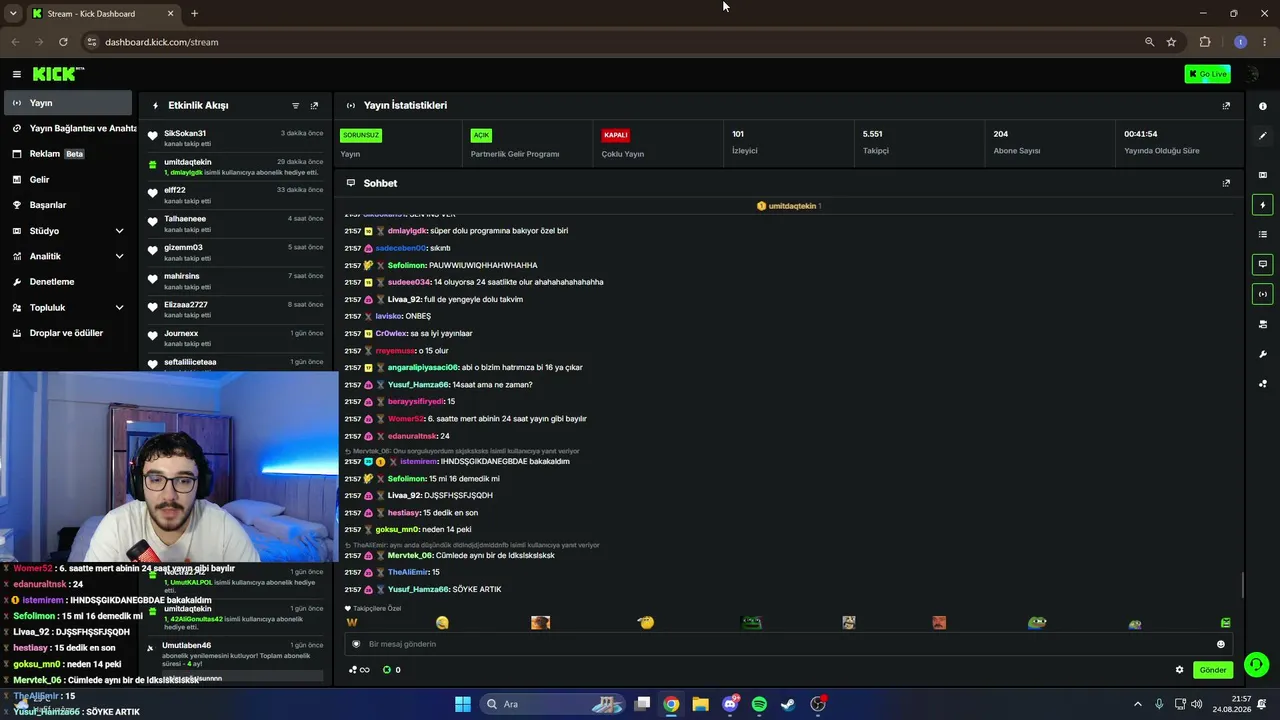The image size is (1280, 720).
Task: Toggle the lightning activity feed panel icon
Action: tap(1263, 205)
